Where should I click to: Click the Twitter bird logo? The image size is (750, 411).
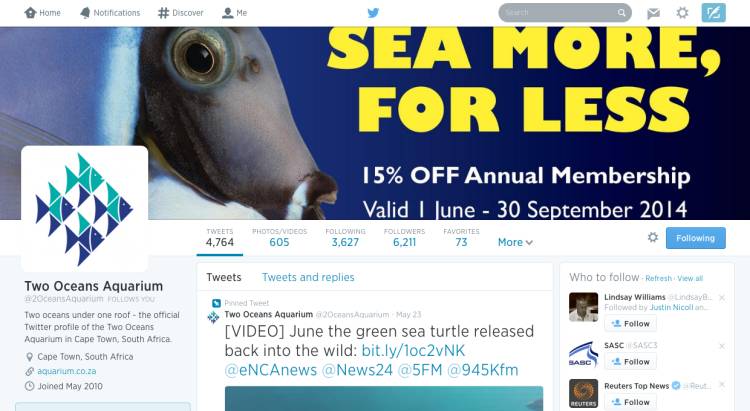(374, 13)
